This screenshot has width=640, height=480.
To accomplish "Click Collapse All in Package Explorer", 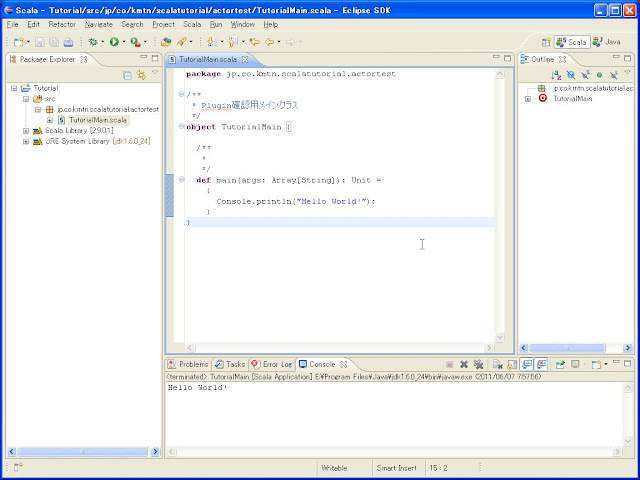I will pyautogui.click(x=127, y=75).
